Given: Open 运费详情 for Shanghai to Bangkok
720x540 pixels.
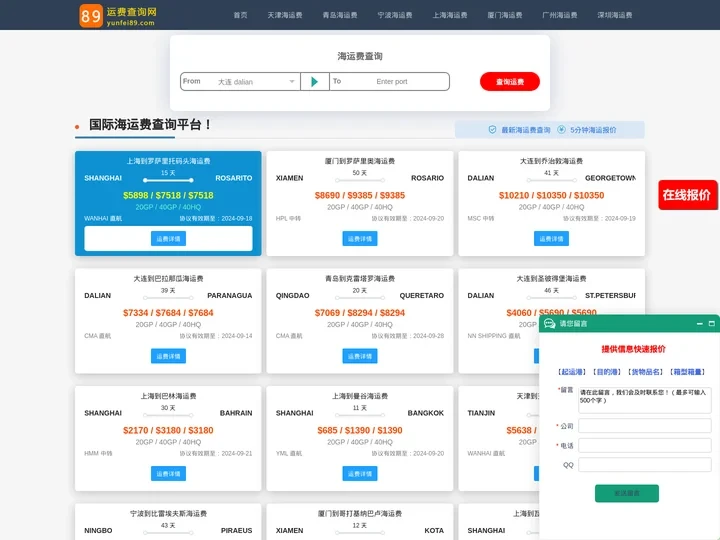Looking at the screenshot, I should pyautogui.click(x=360, y=474).
